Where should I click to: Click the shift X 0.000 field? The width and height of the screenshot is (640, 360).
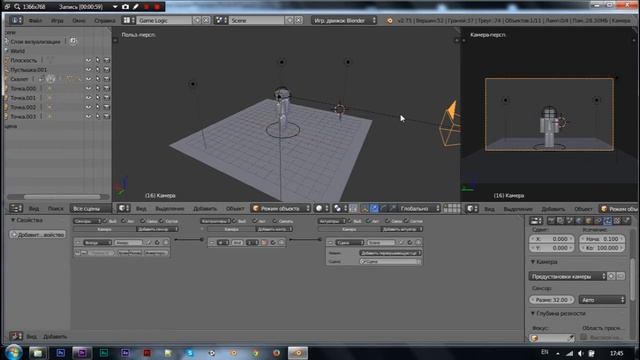click(x=551, y=239)
